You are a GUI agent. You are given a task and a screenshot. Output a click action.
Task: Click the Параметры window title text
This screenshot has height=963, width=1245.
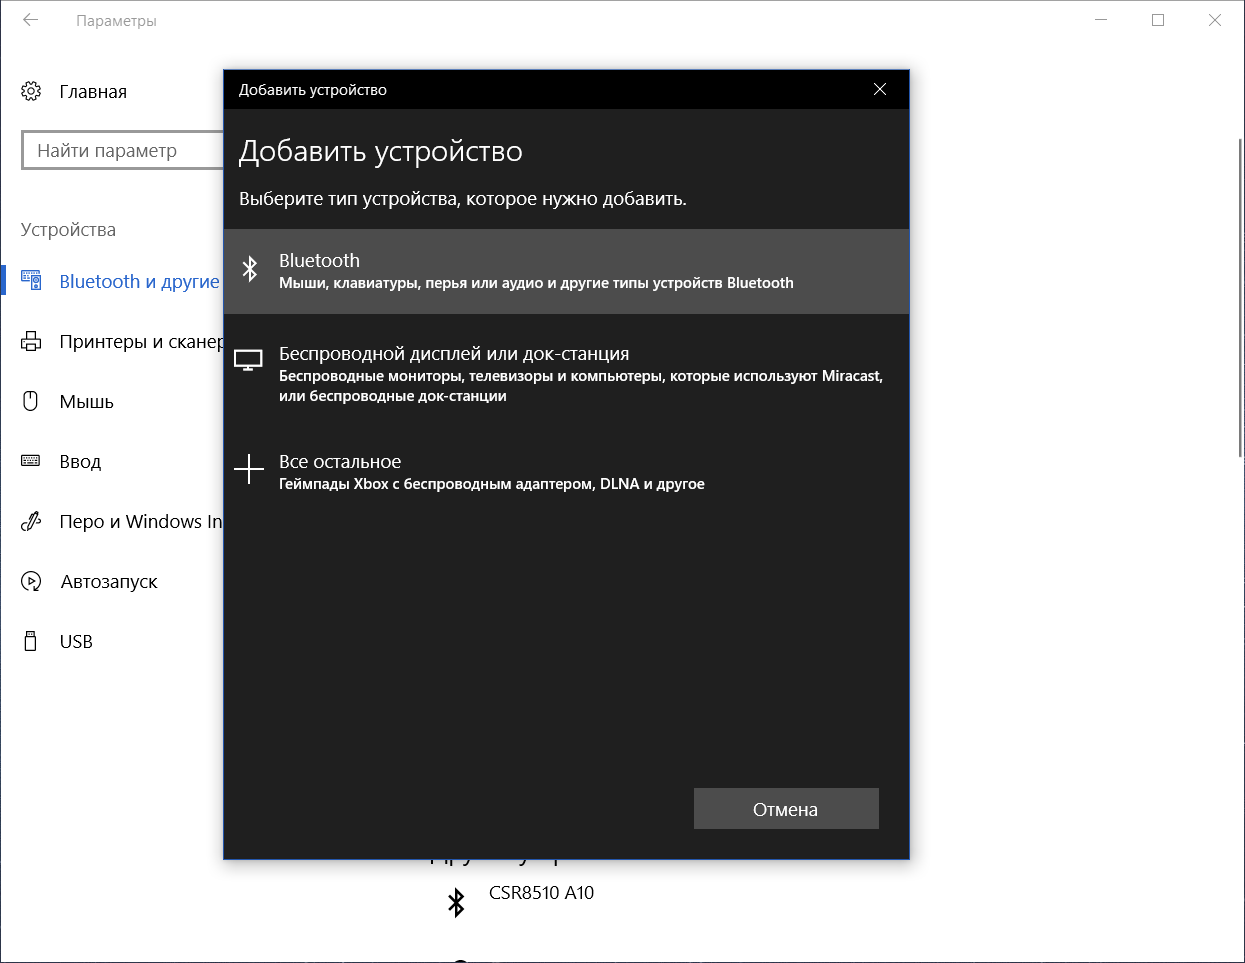pos(116,20)
